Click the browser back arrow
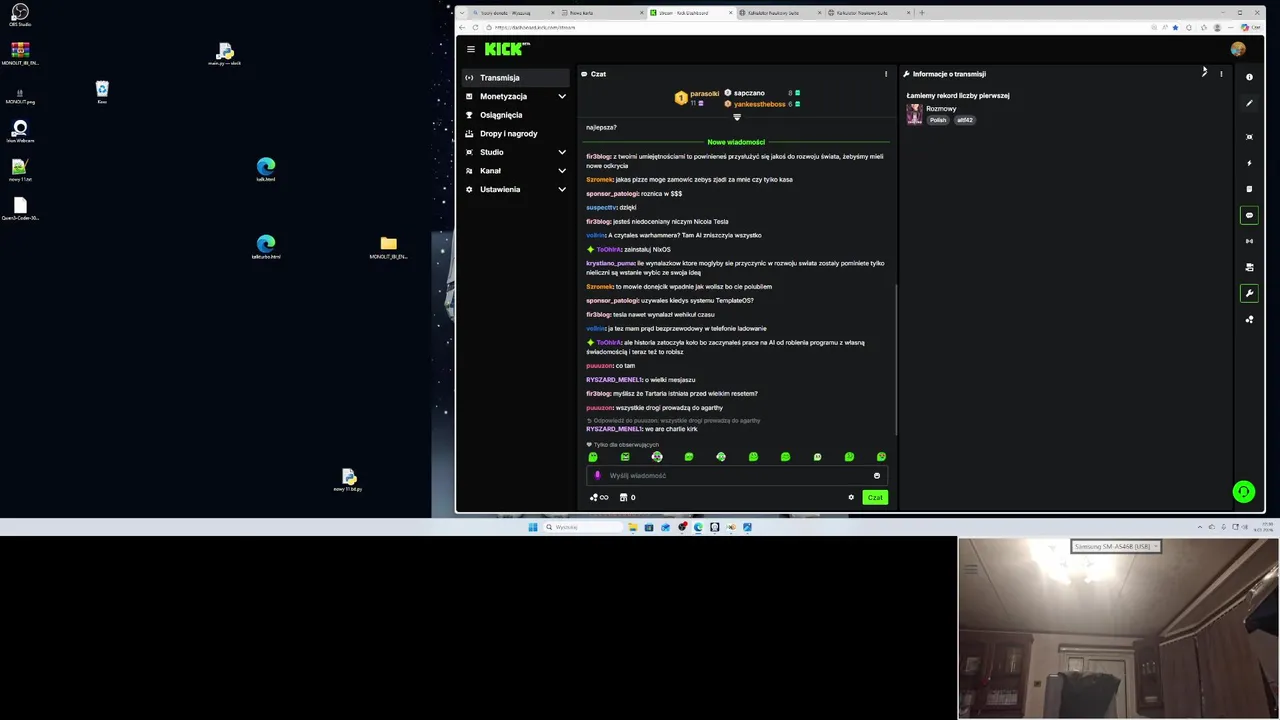 [462, 27]
